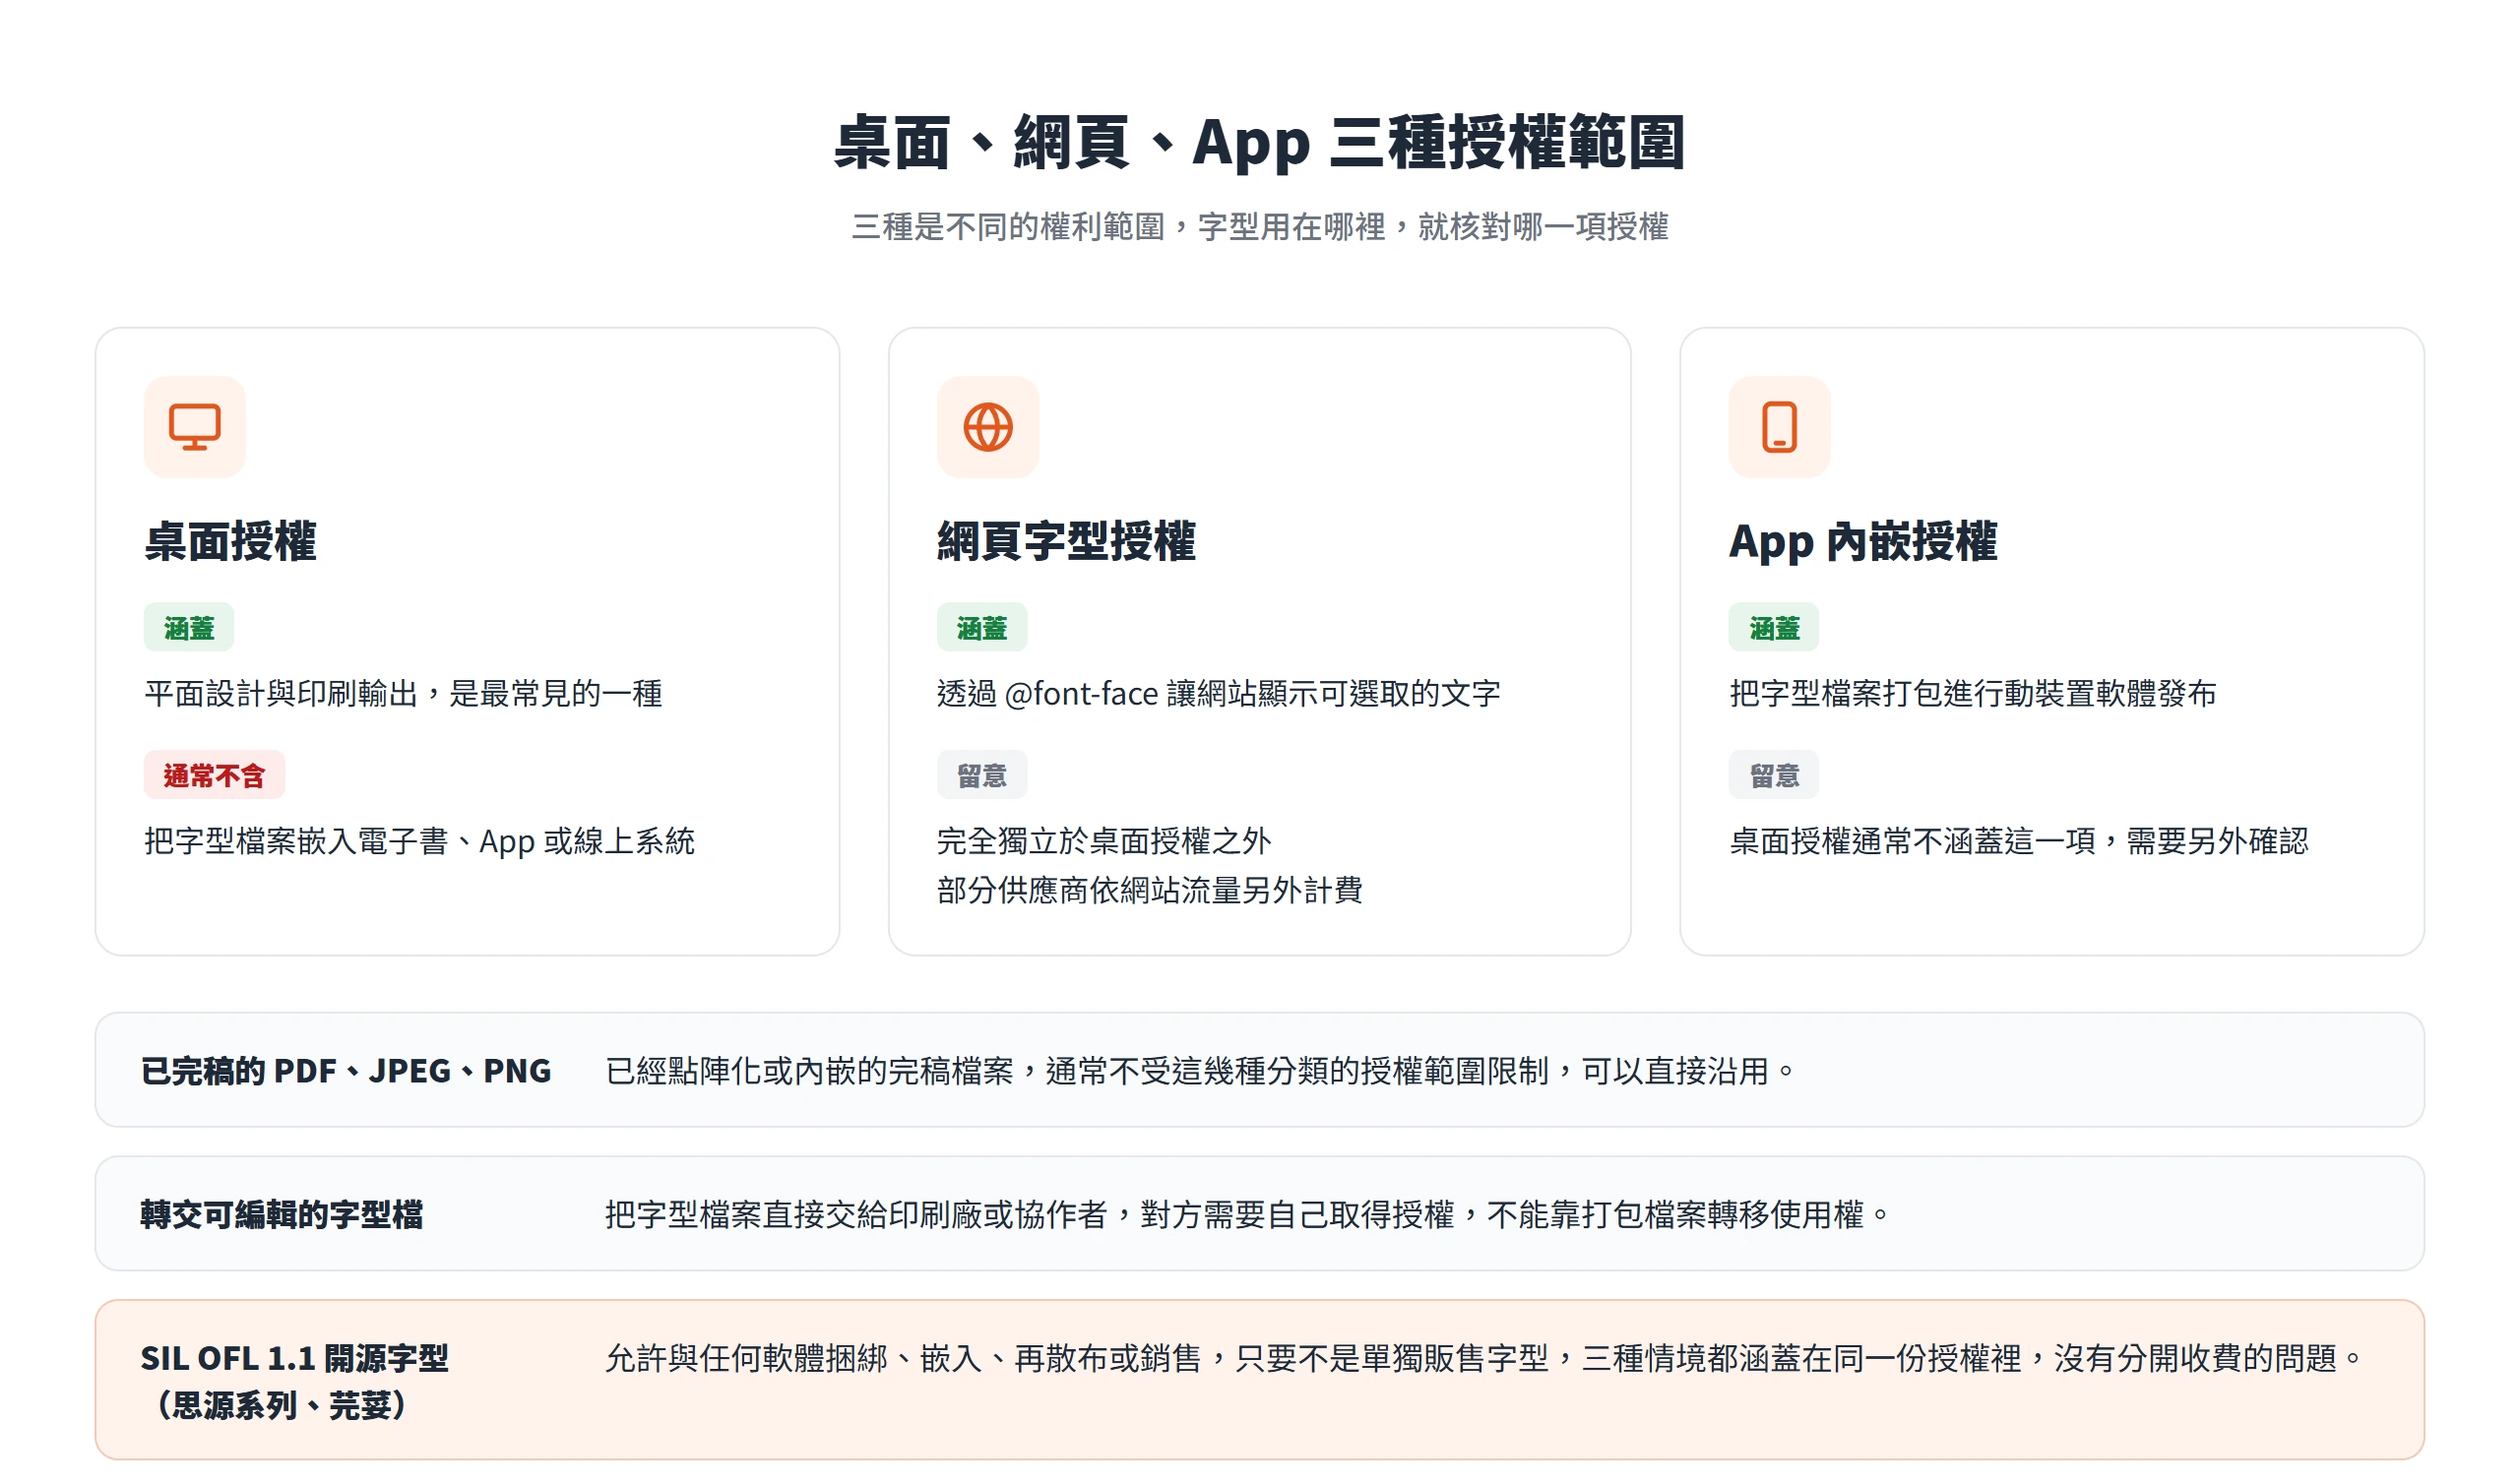2520x1484 pixels.
Task: Click the sentence starting 把字型檔案直接交給印刷廠
Action: (x=1248, y=1214)
